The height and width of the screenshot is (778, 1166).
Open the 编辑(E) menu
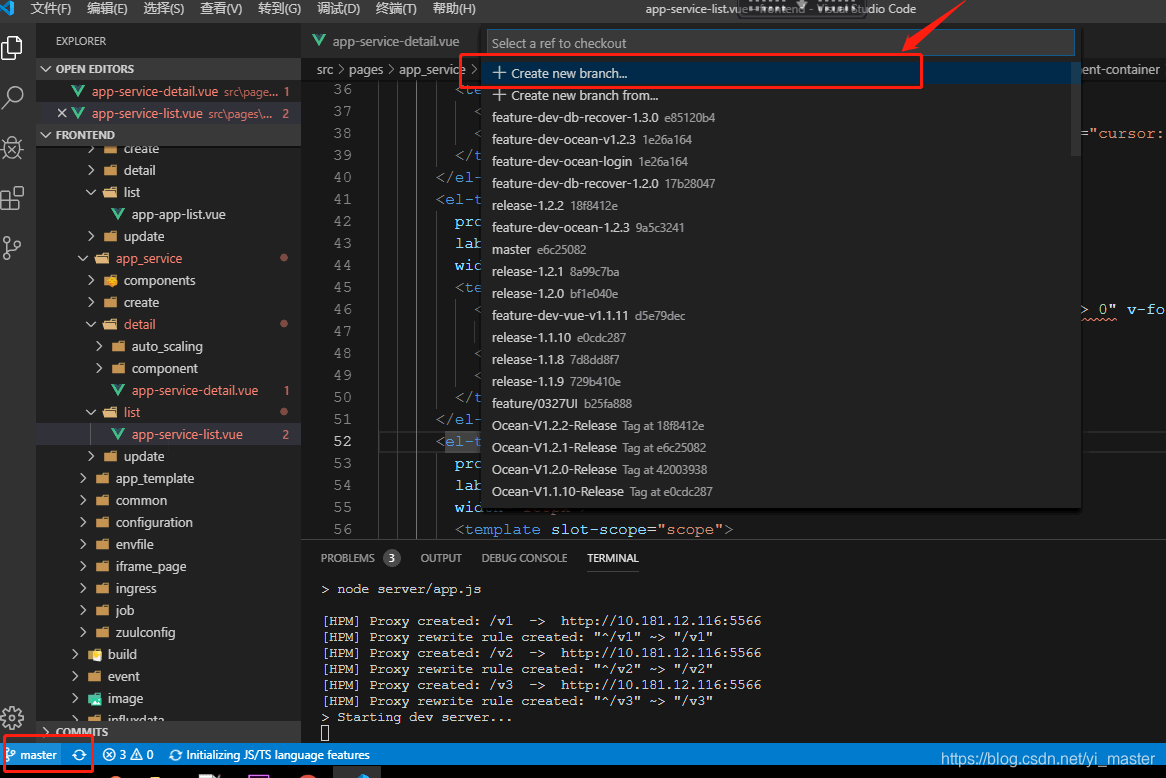(x=107, y=9)
